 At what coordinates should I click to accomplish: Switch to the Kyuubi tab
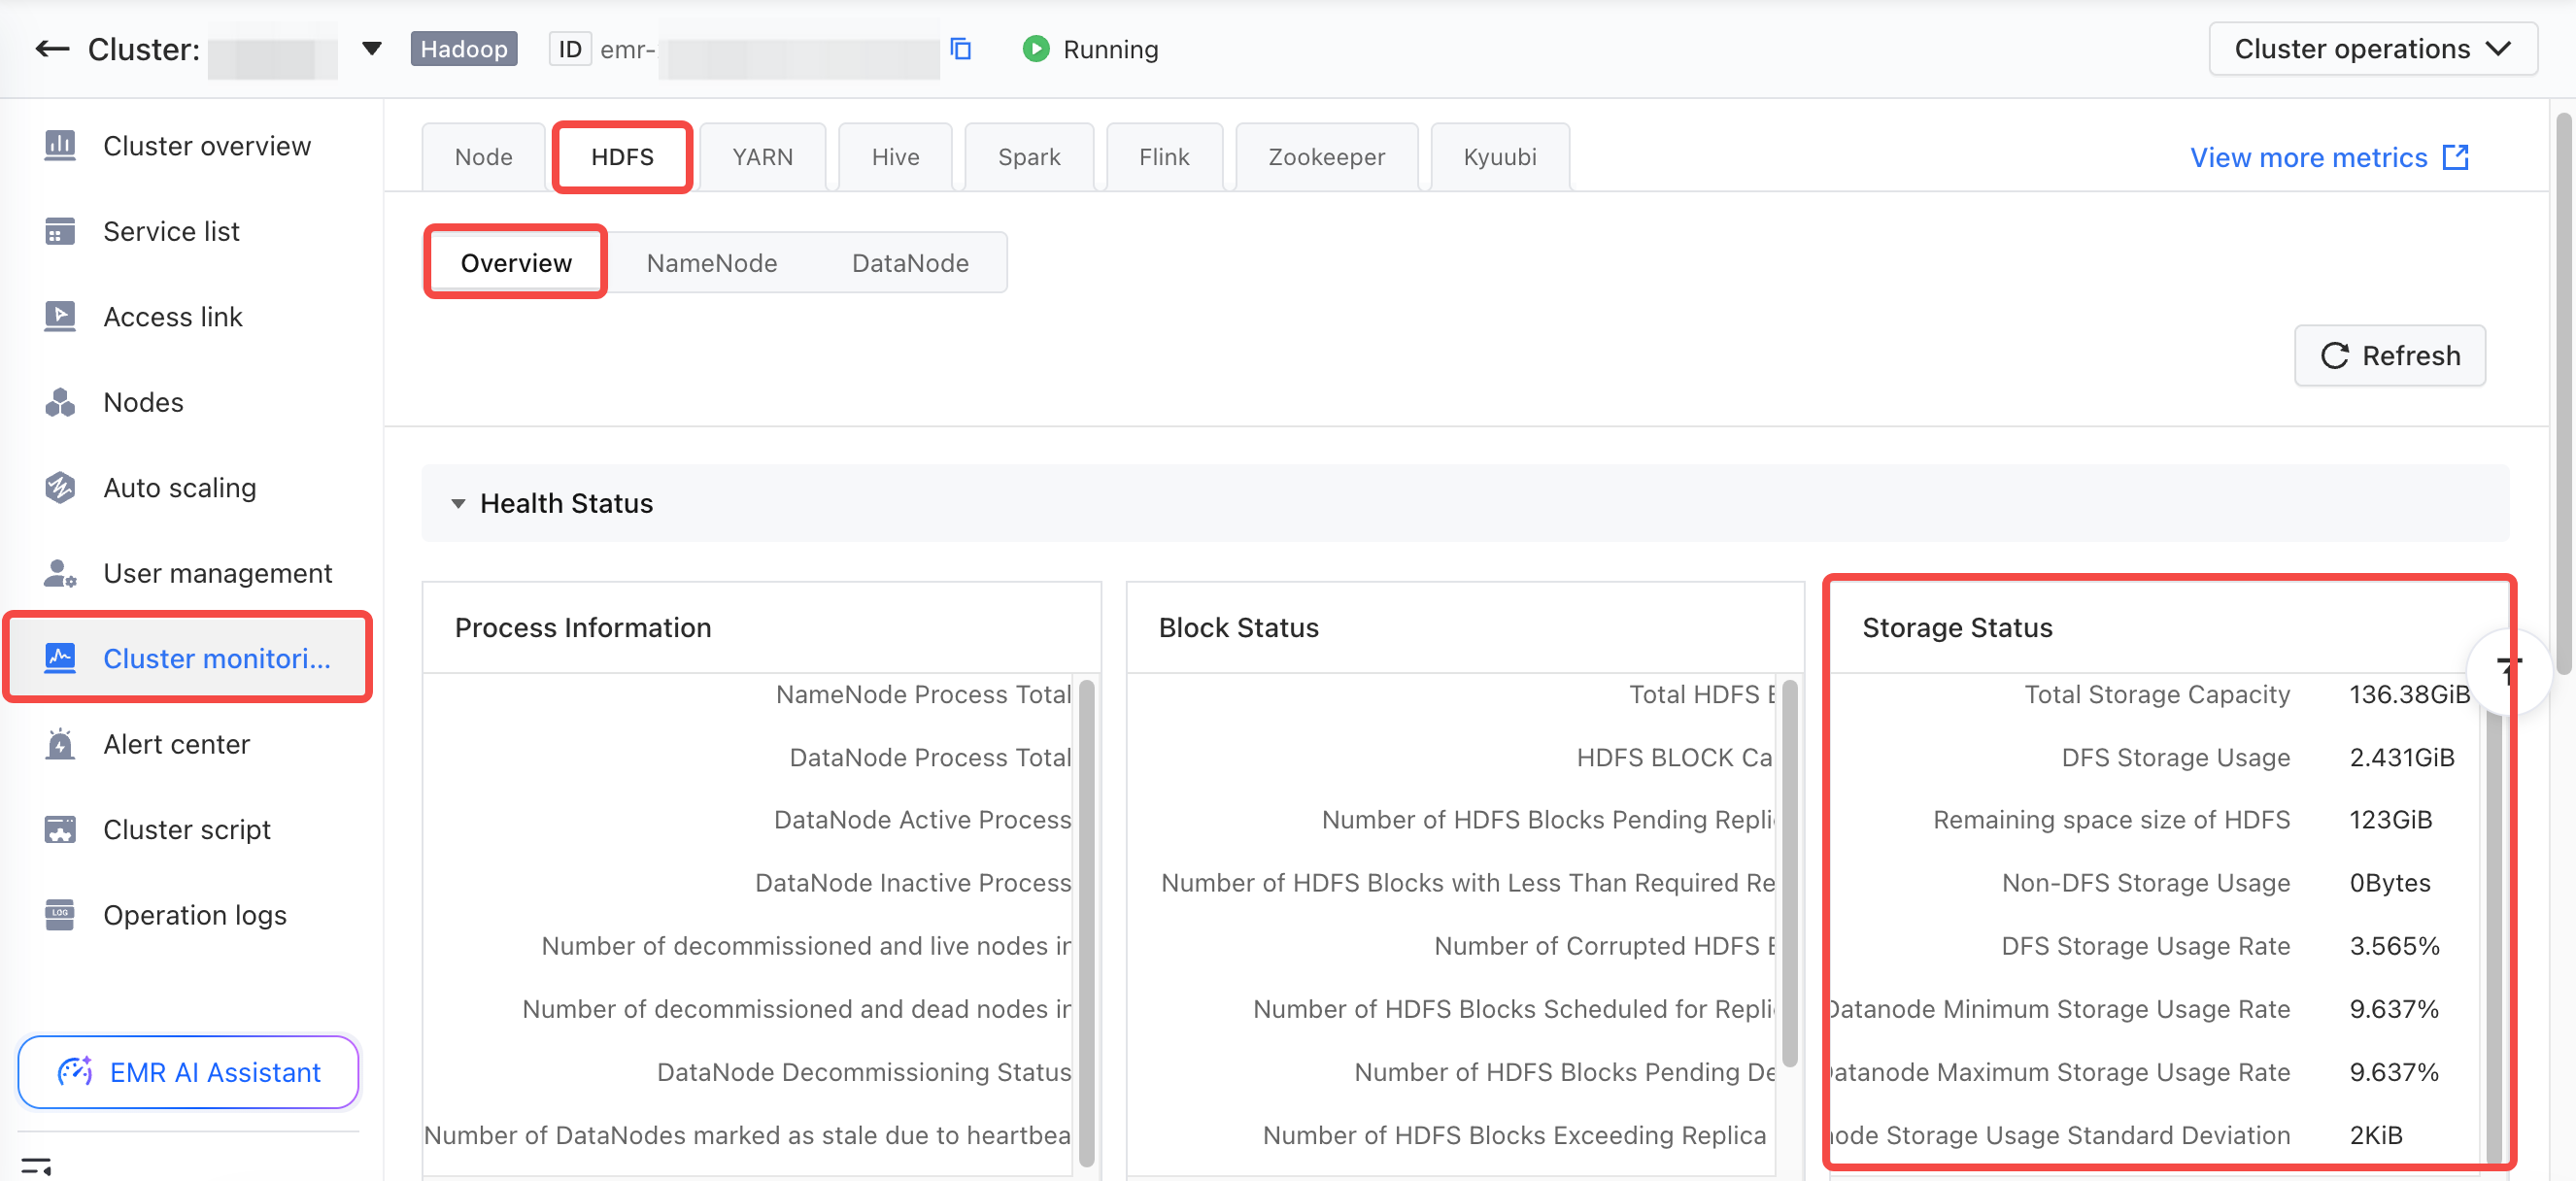(x=1500, y=157)
